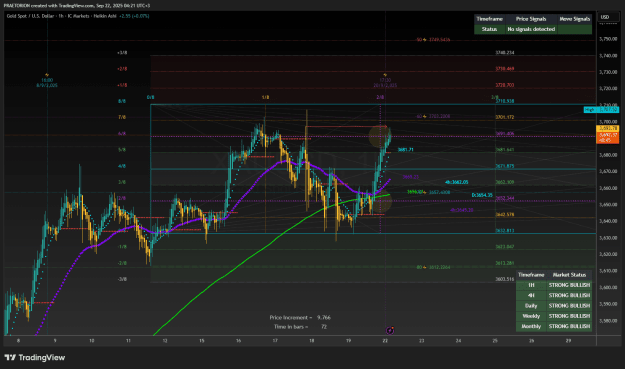
Task: Click the yellow 3,693.78 price tag
Action: click(607, 129)
